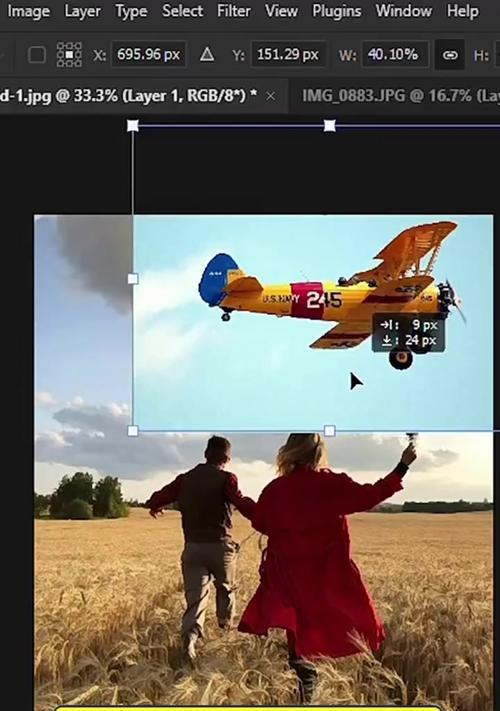500x711 pixels.
Task: Click the Y position input field
Action: (288, 55)
